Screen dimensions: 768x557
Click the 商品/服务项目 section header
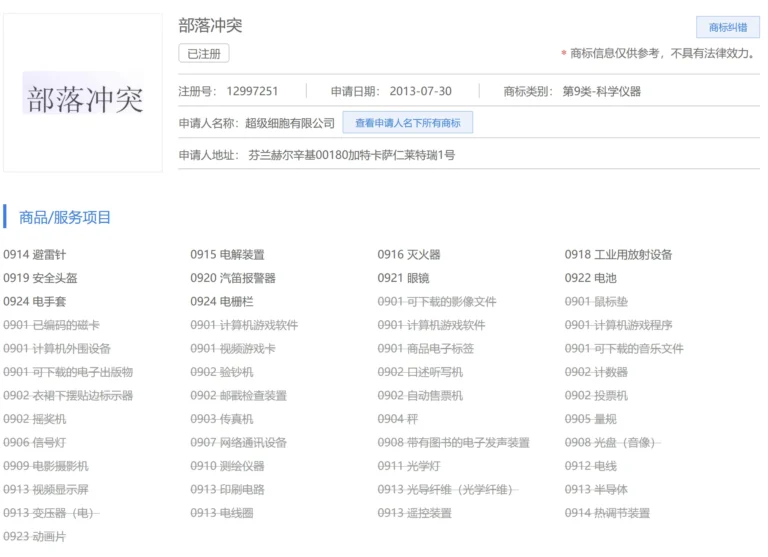coord(65,217)
